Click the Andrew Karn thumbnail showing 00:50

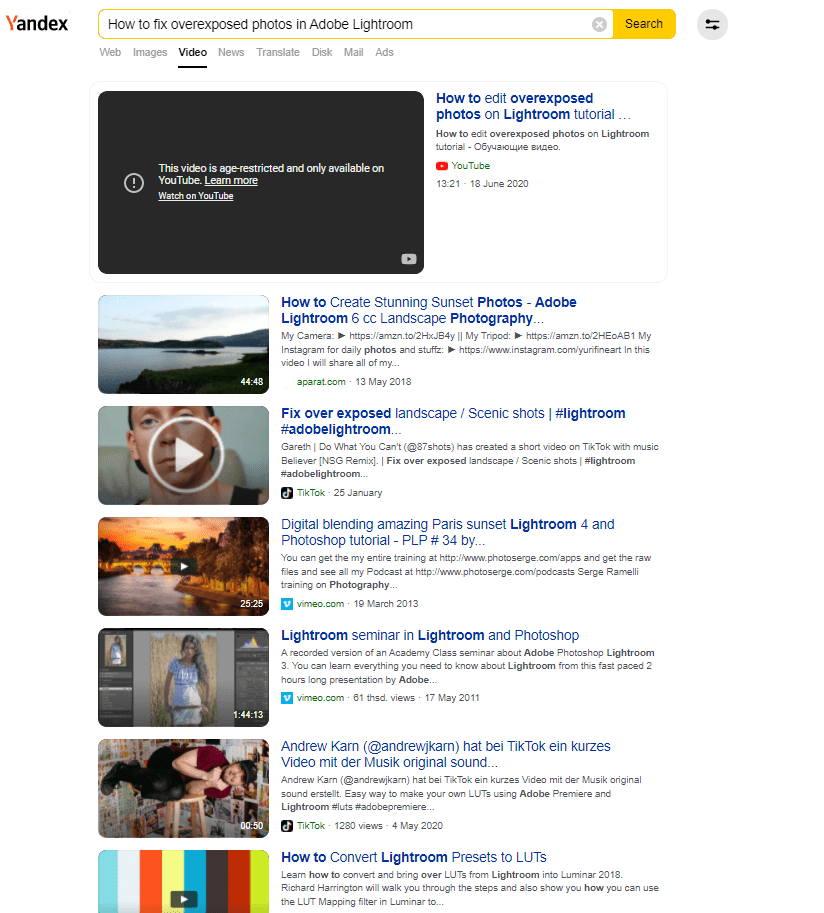[183, 788]
